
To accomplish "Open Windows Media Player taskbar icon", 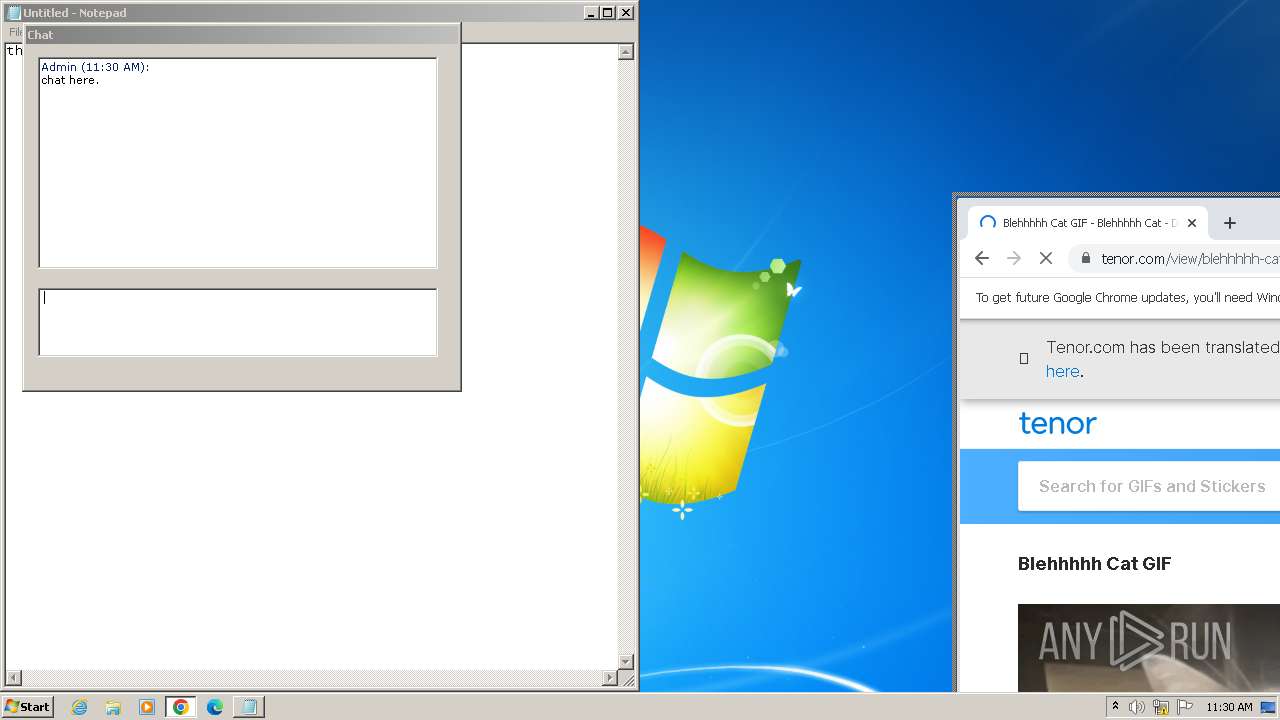I will (147, 707).
